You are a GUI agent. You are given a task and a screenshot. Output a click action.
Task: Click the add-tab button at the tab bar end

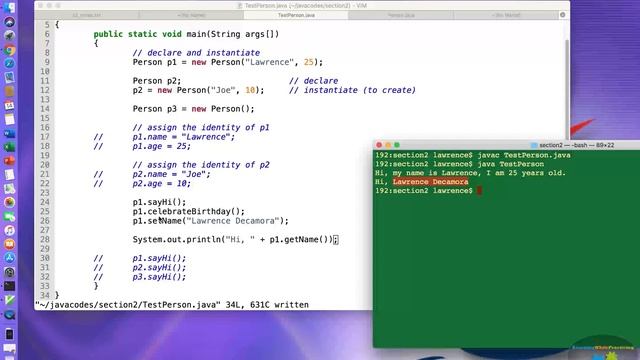[562, 15]
